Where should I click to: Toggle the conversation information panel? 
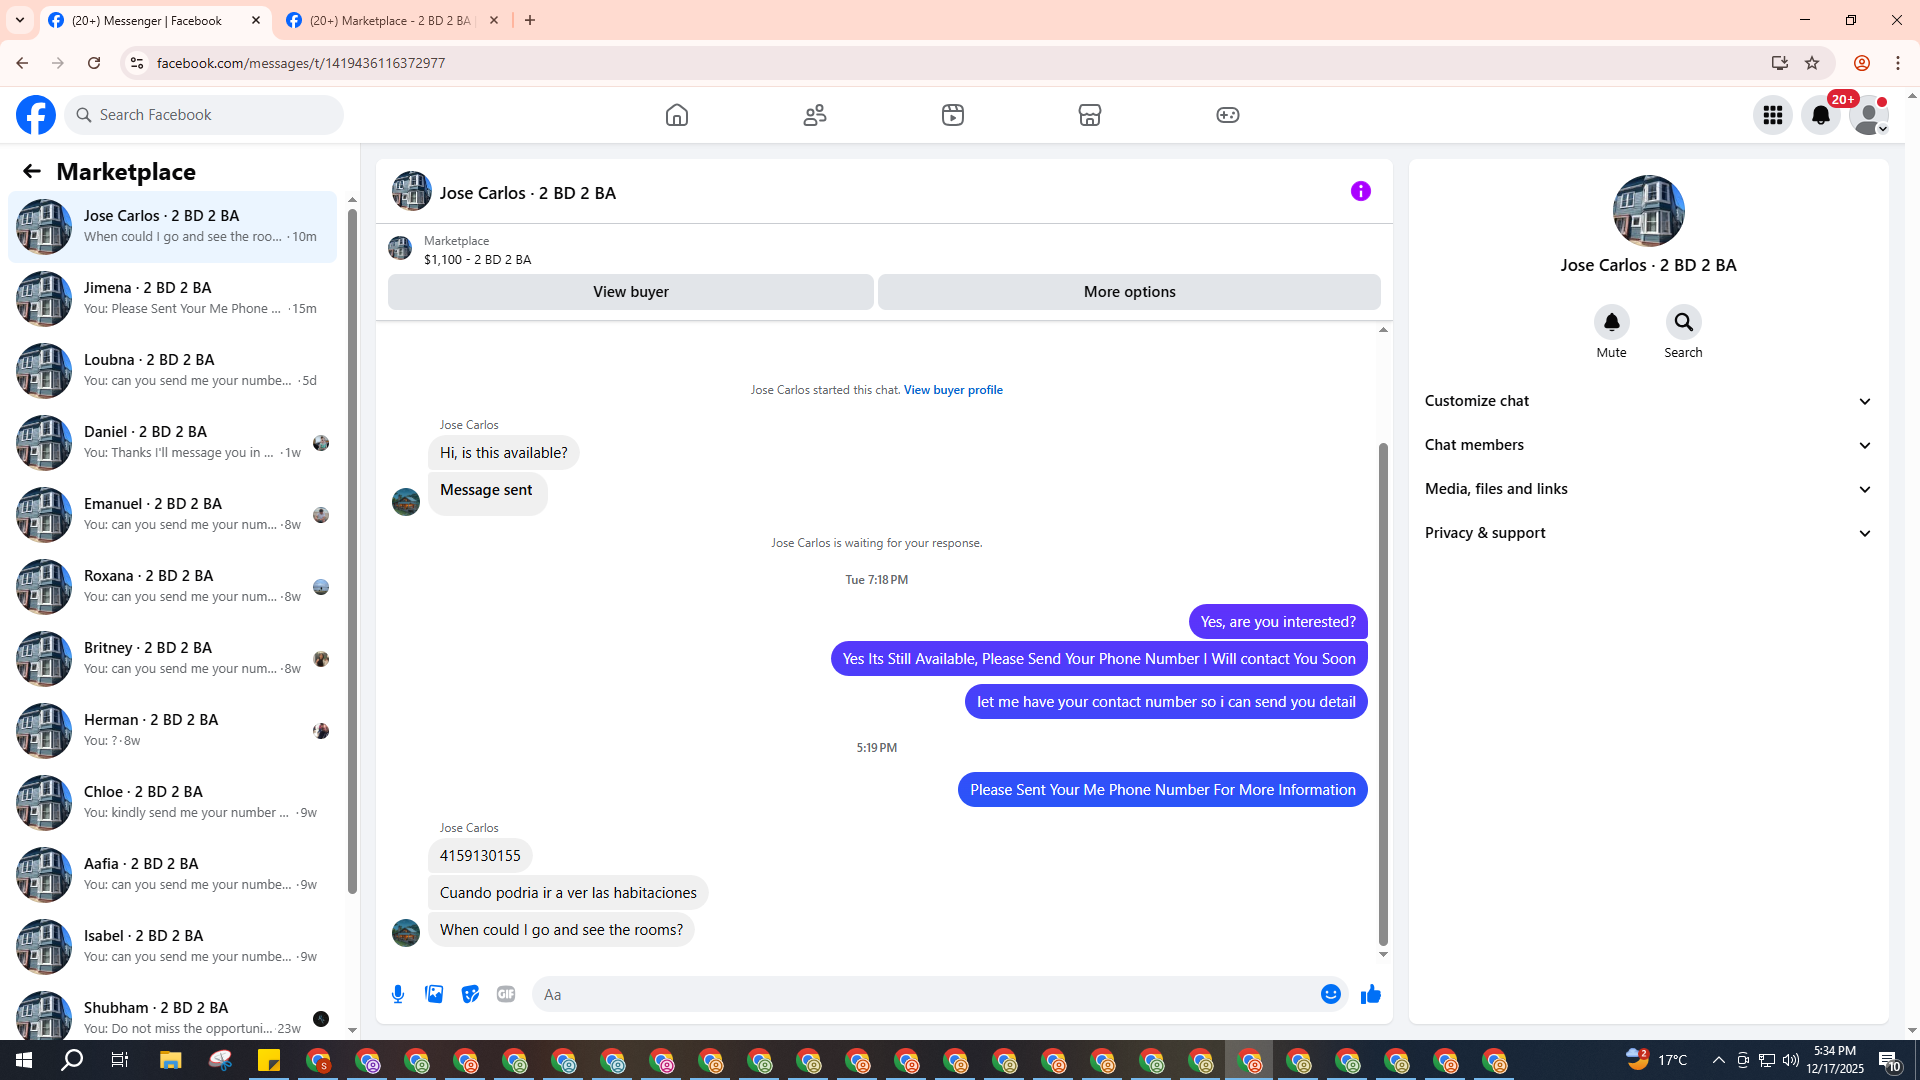click(1360, 191)
